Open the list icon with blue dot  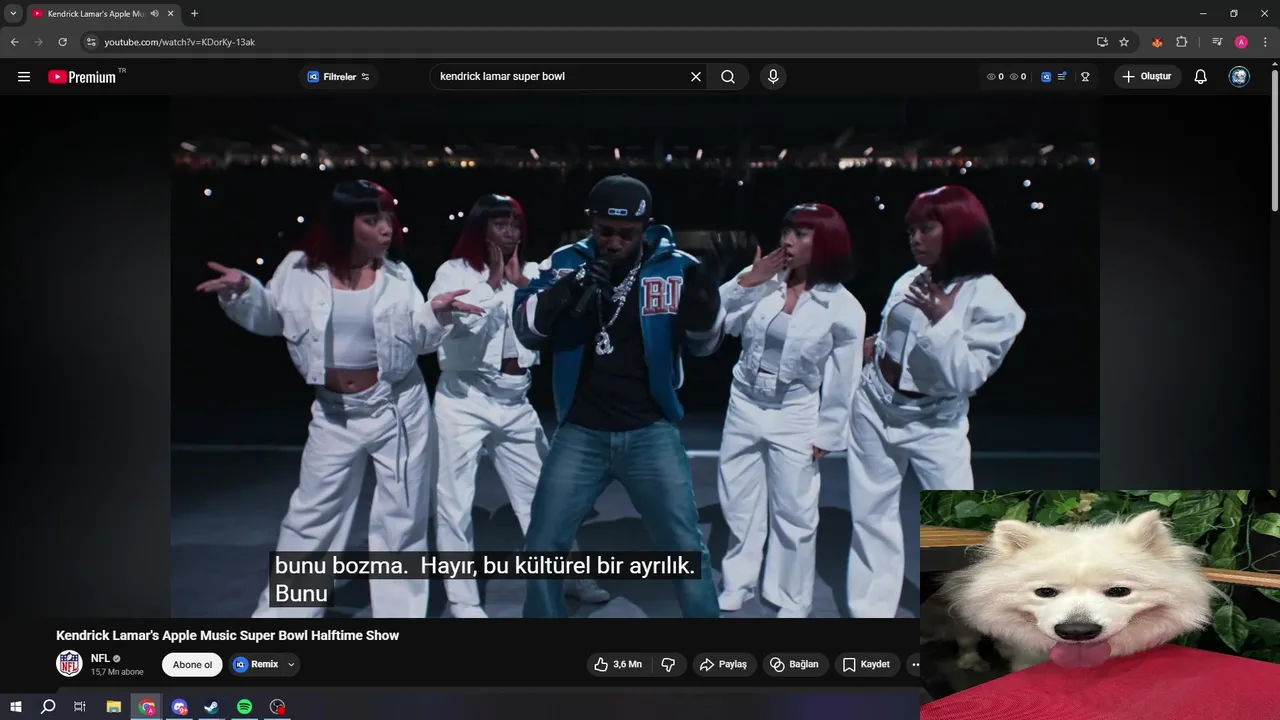coord(1062,77)
